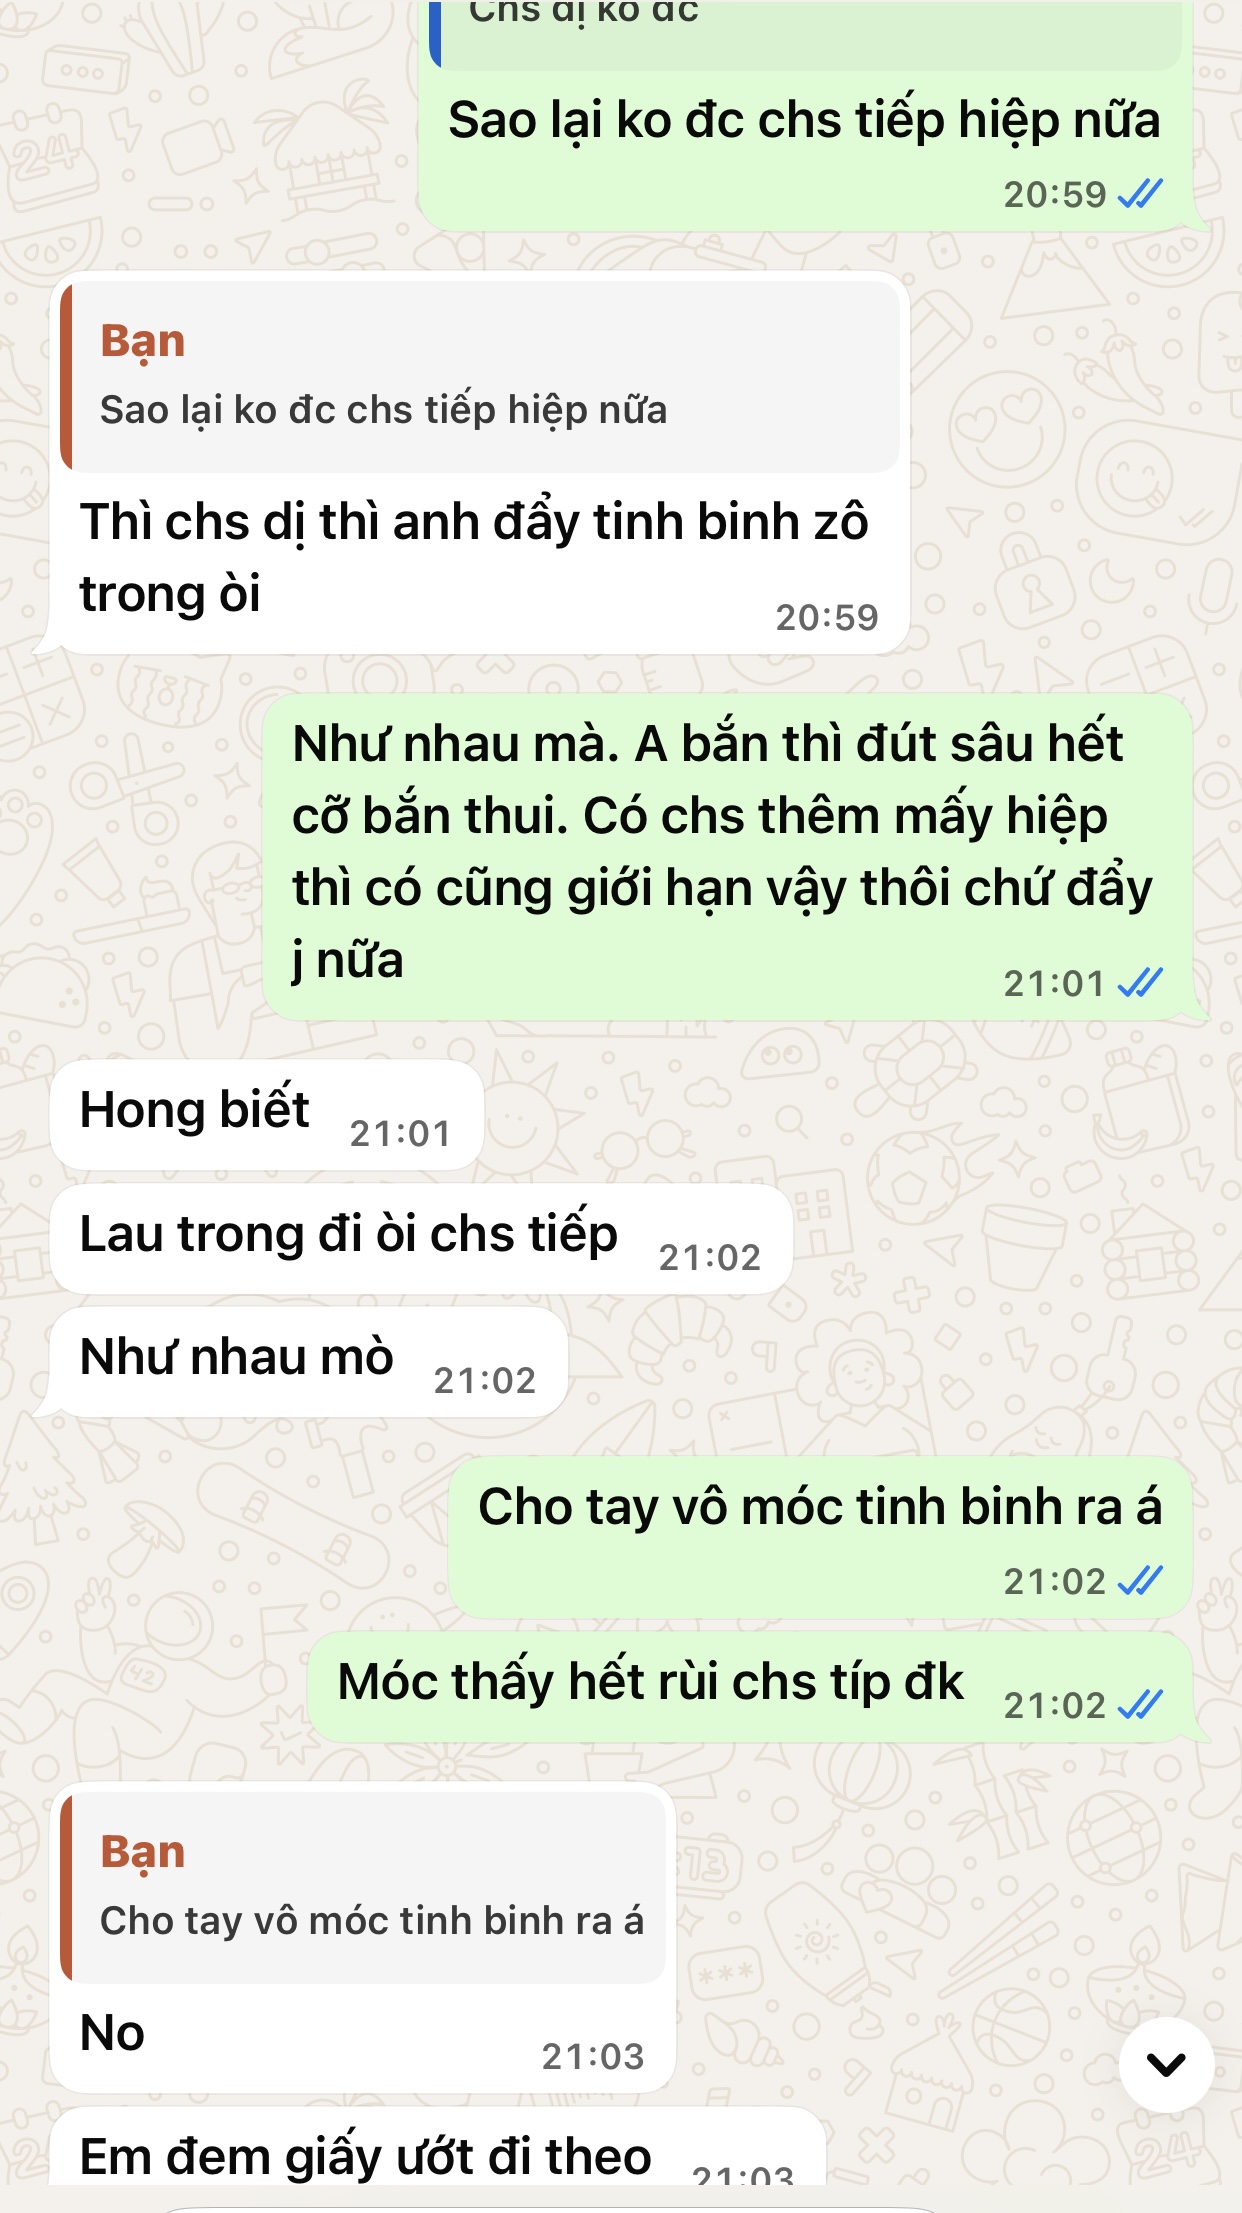Select the 'No' reply message

[x=363, y=1937]
